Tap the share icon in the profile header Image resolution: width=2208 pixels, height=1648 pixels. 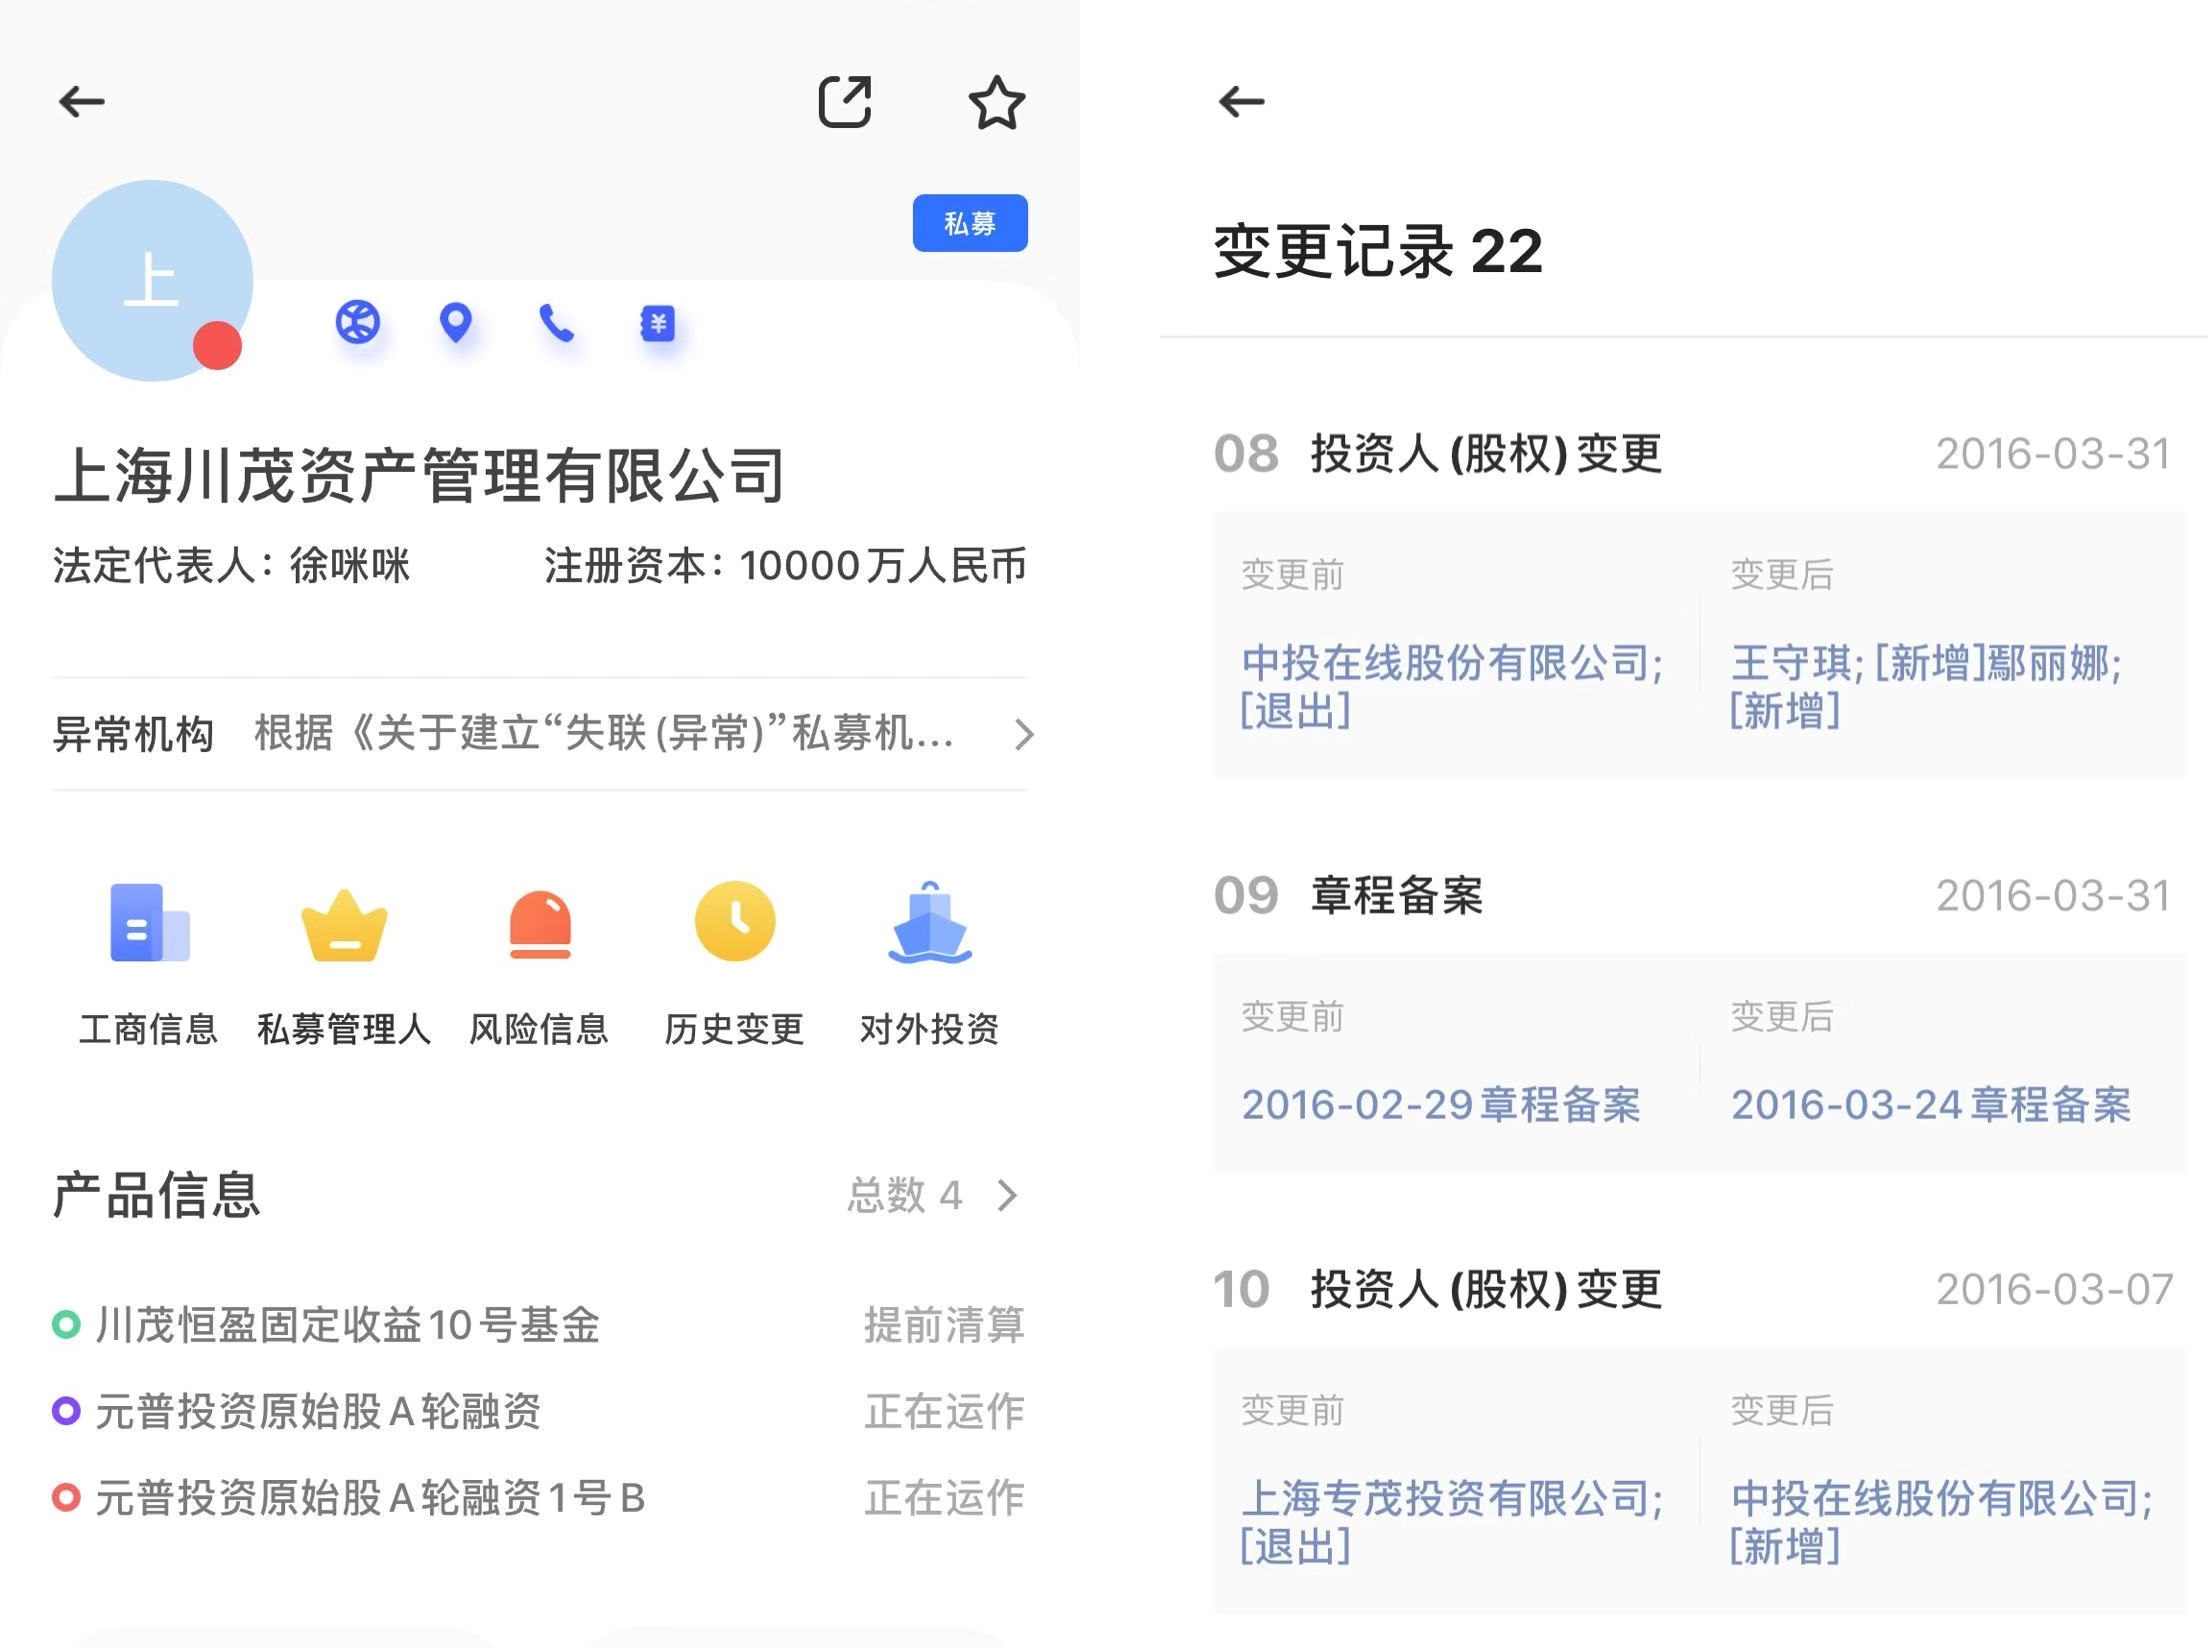pos(845,101)
